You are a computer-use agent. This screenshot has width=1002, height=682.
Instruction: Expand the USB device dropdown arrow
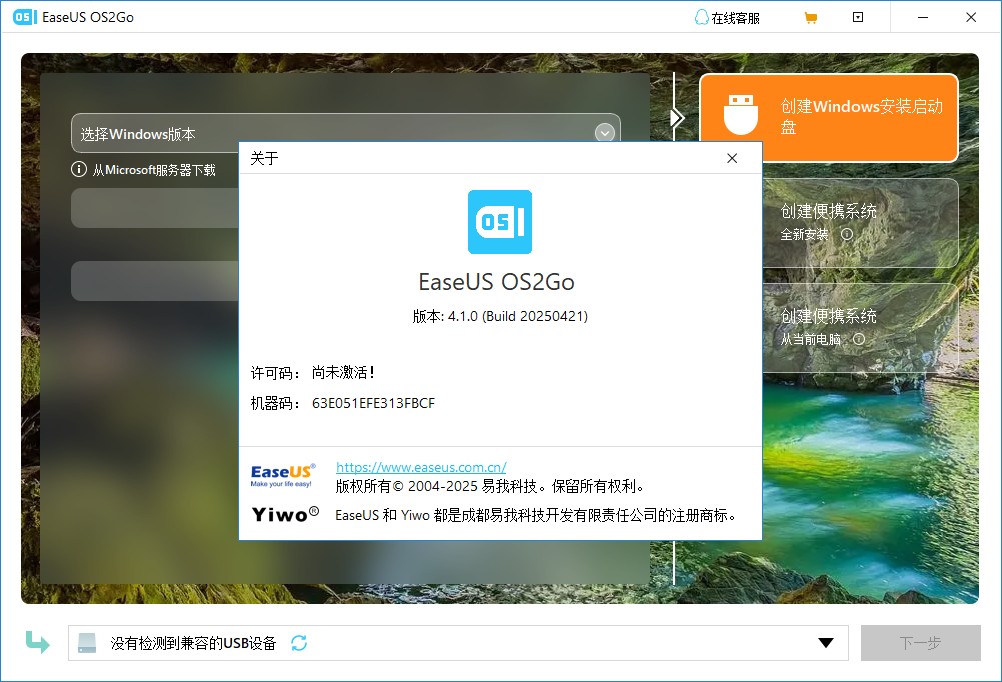(826, 643)
